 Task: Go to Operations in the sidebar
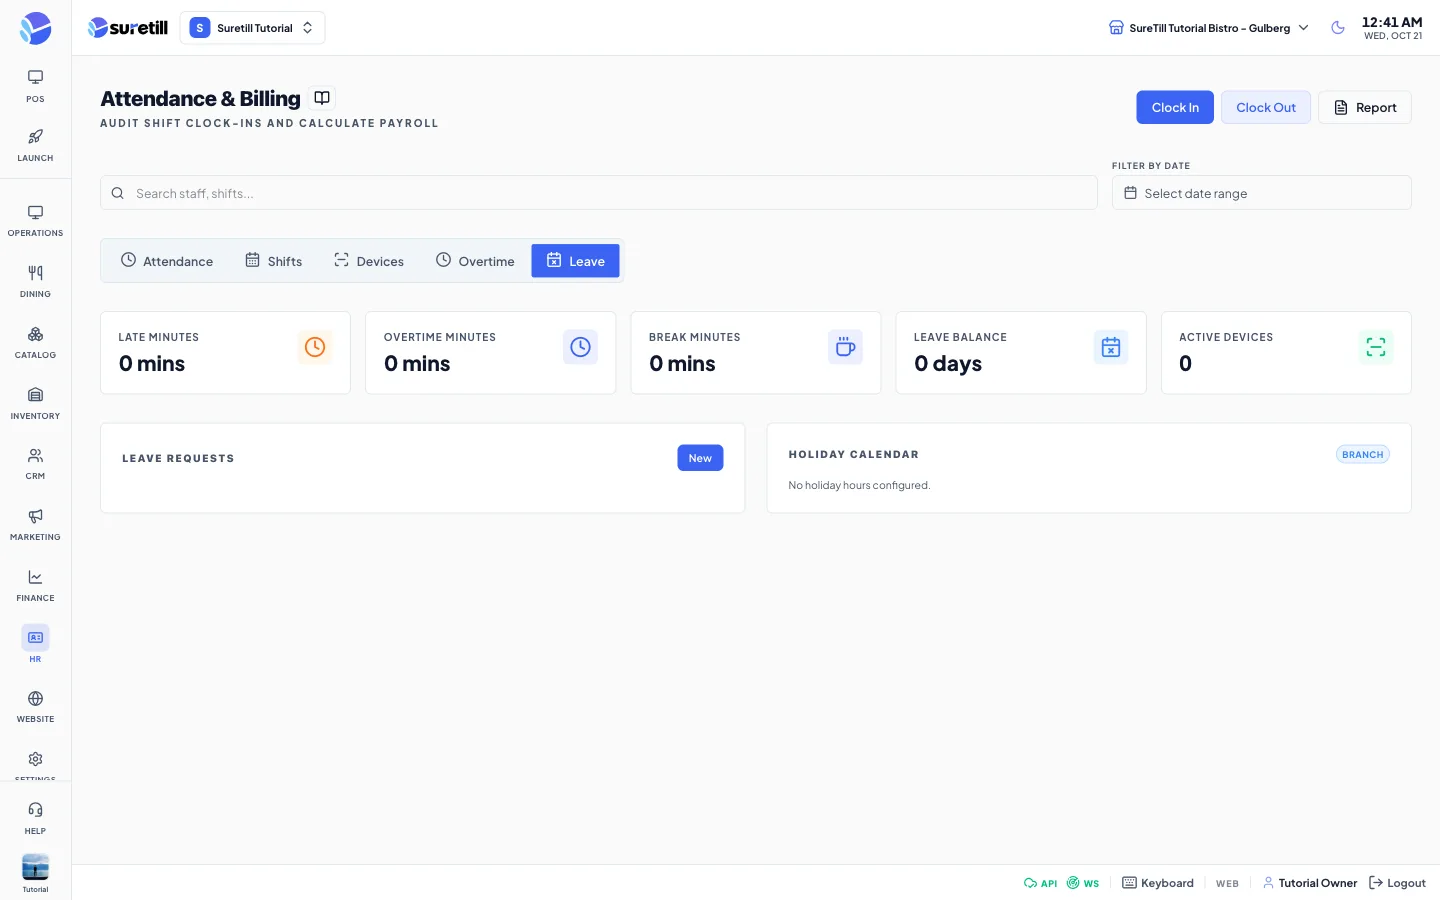(35, 221)
